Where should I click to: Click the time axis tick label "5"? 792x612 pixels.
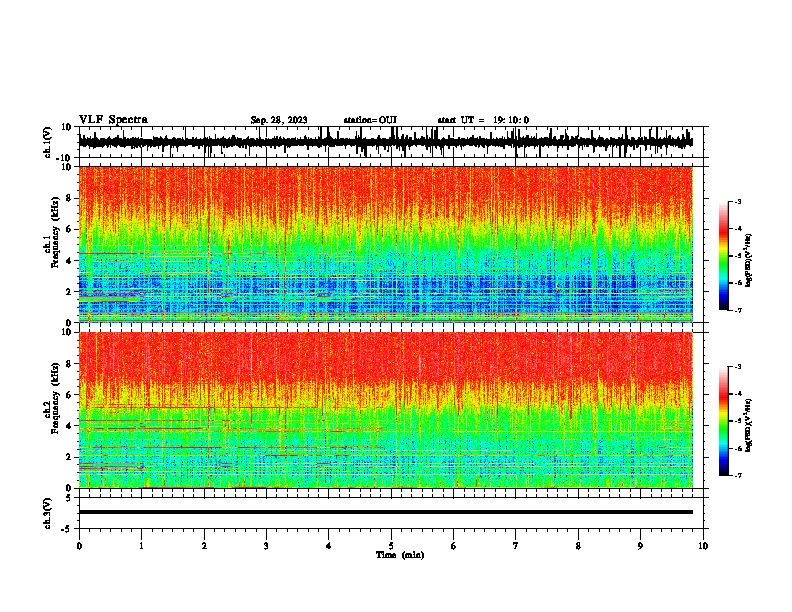pyautogui.click(x=391, y=546)
